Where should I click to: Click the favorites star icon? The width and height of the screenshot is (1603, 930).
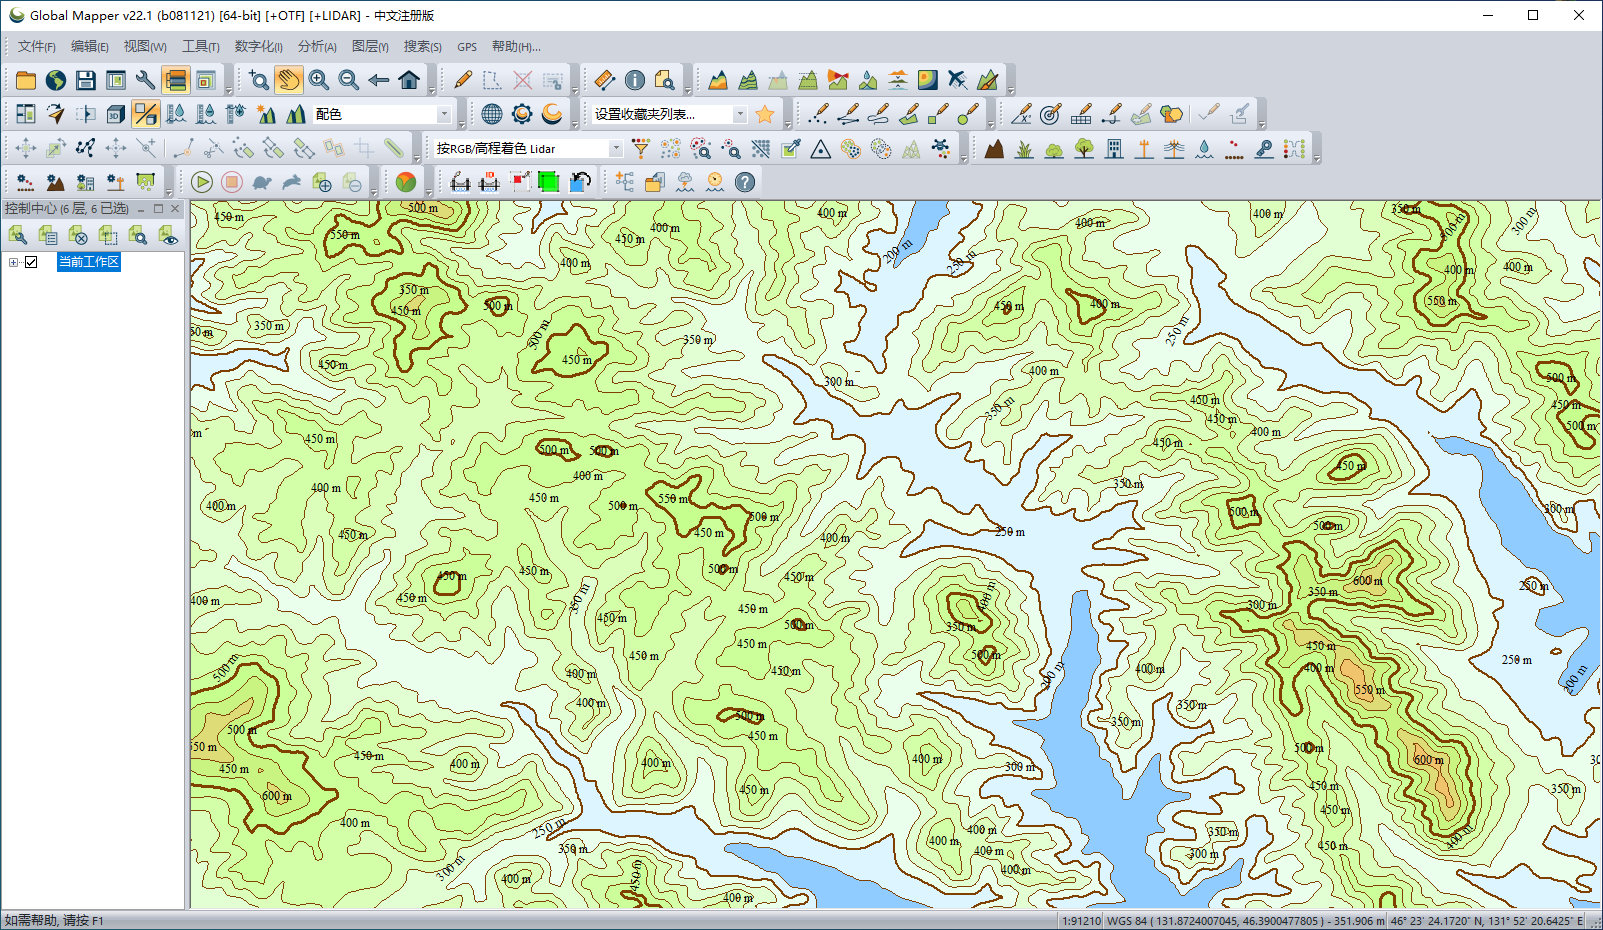765,114
